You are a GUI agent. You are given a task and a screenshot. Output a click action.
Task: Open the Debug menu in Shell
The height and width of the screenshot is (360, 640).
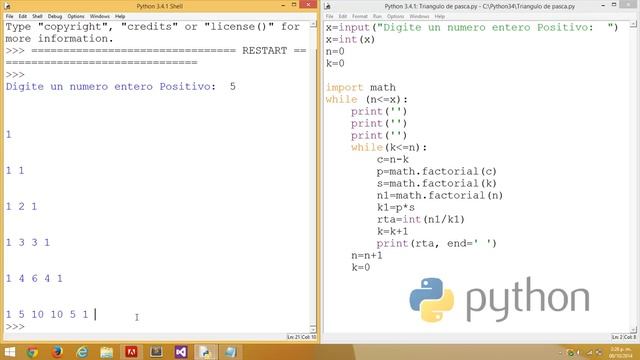pos(55,16)
